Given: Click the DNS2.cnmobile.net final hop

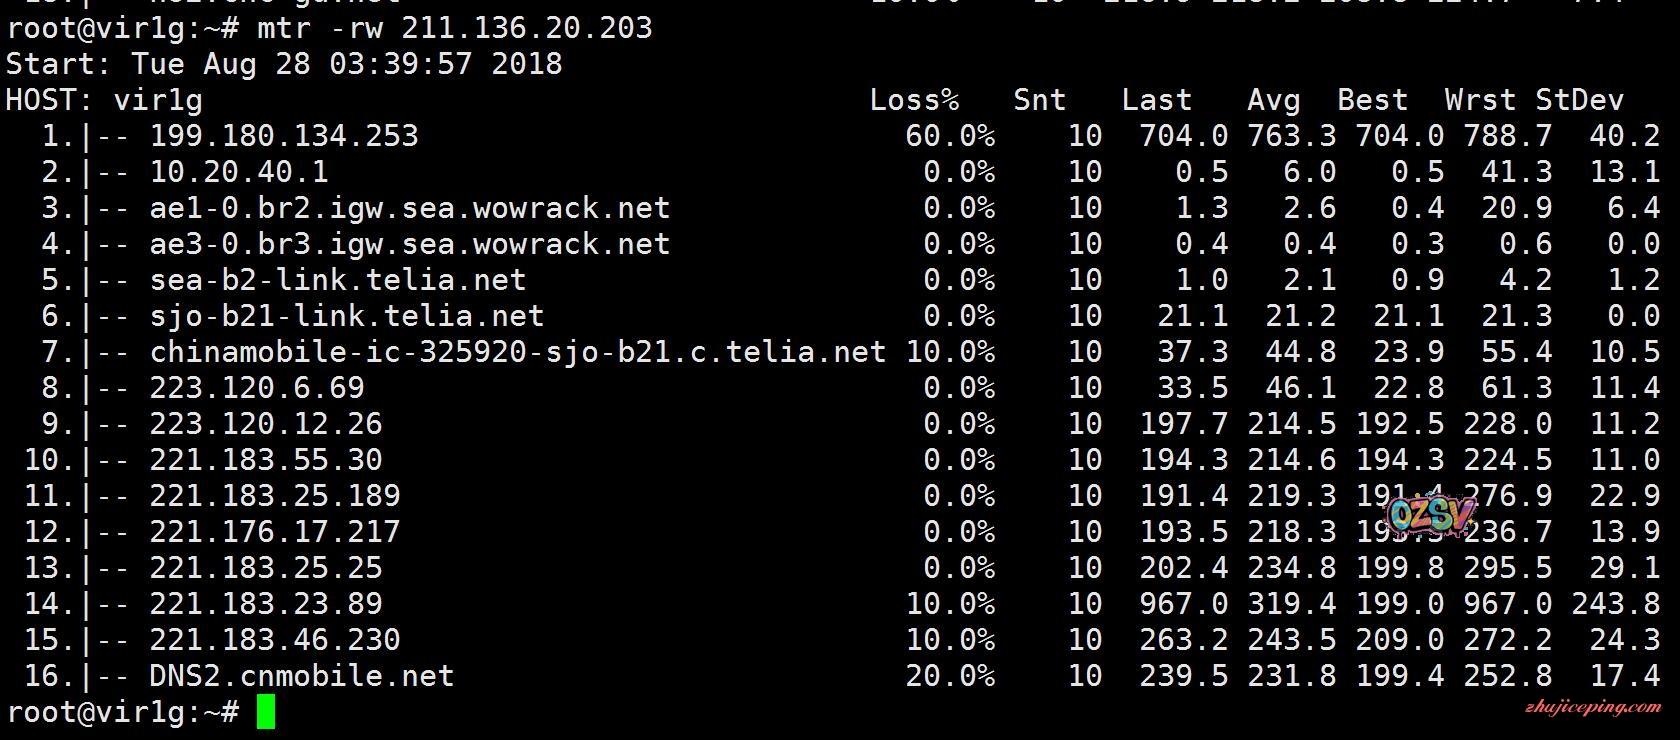Looking at the screenshot, I should point(302,676).
